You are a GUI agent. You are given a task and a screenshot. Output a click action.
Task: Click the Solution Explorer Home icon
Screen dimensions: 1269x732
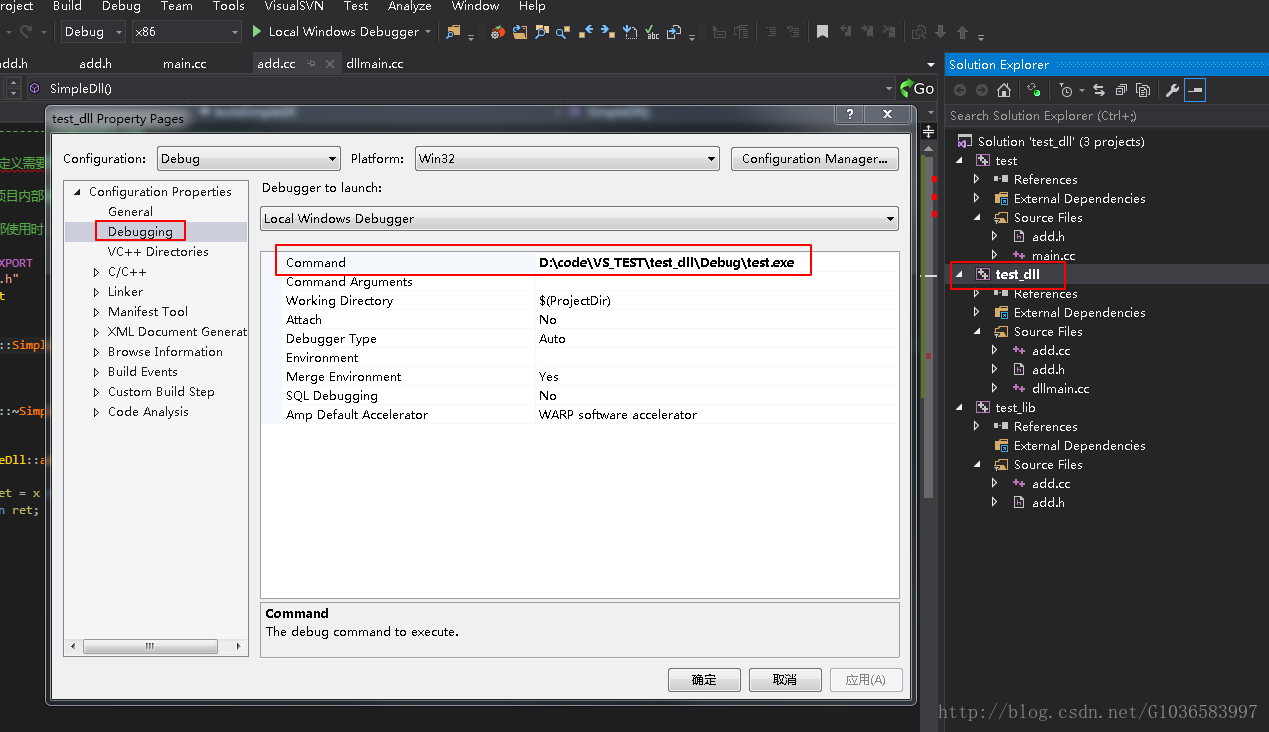(1004, 90)
